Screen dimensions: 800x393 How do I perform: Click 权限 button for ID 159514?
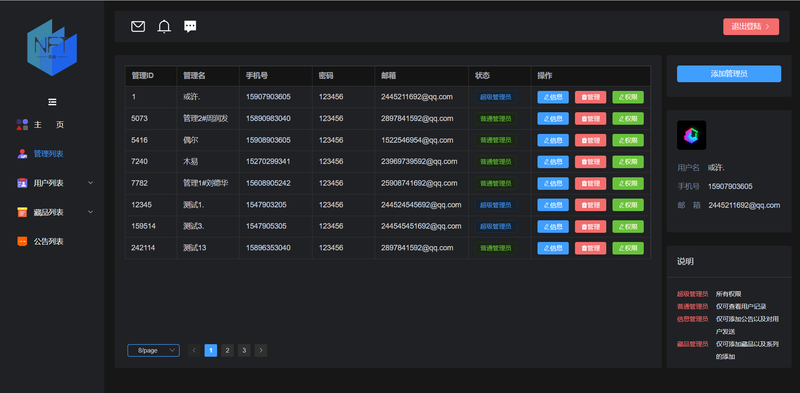(628, 227)
